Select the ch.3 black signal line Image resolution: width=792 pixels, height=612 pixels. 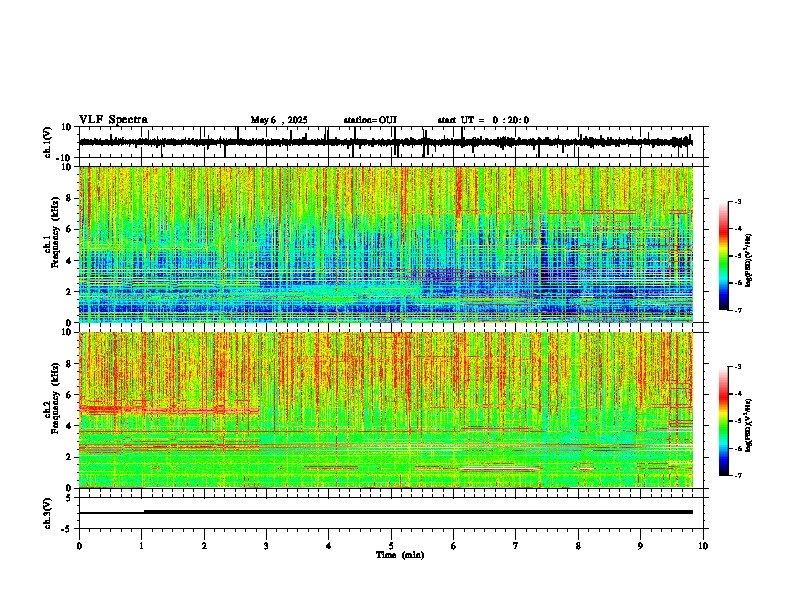click(x=385, y=512)
